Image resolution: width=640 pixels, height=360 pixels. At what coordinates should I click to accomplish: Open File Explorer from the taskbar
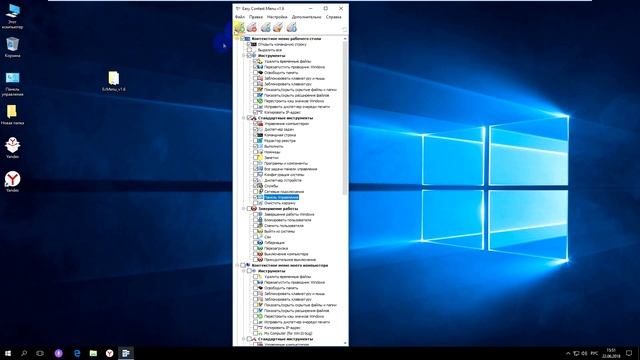[93, 353]
